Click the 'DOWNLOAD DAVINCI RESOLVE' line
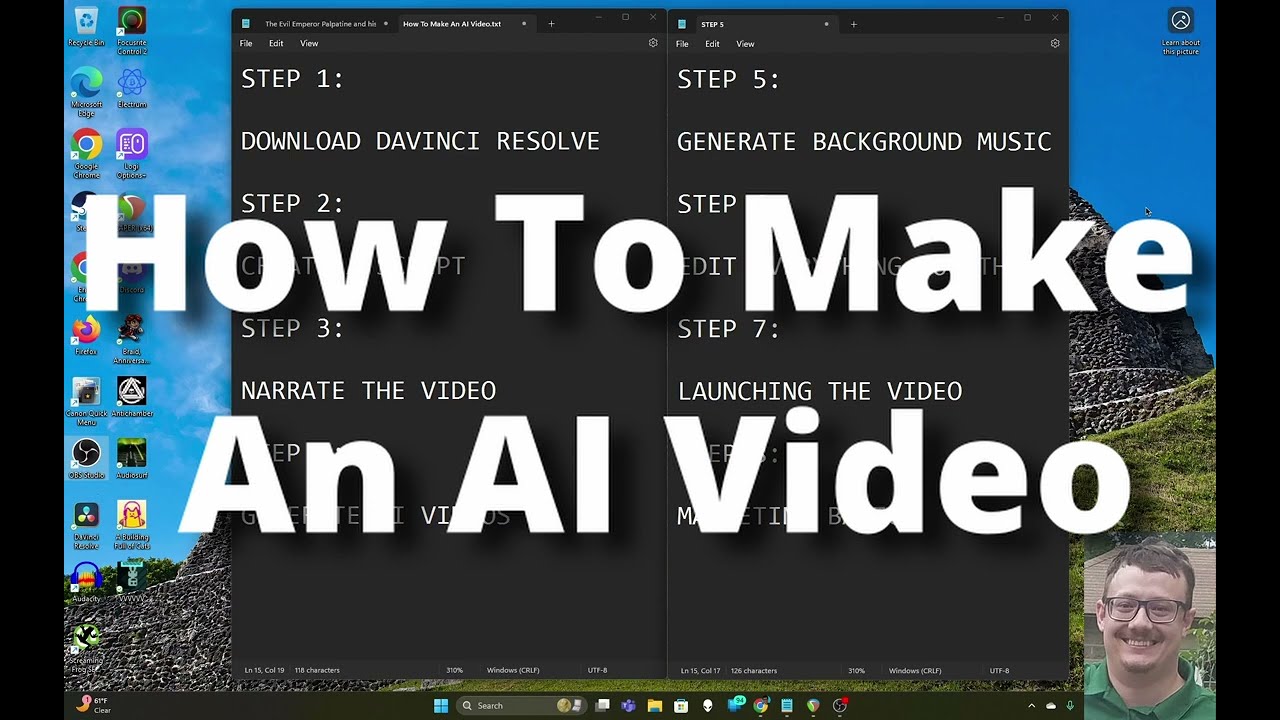 [420, 141]
